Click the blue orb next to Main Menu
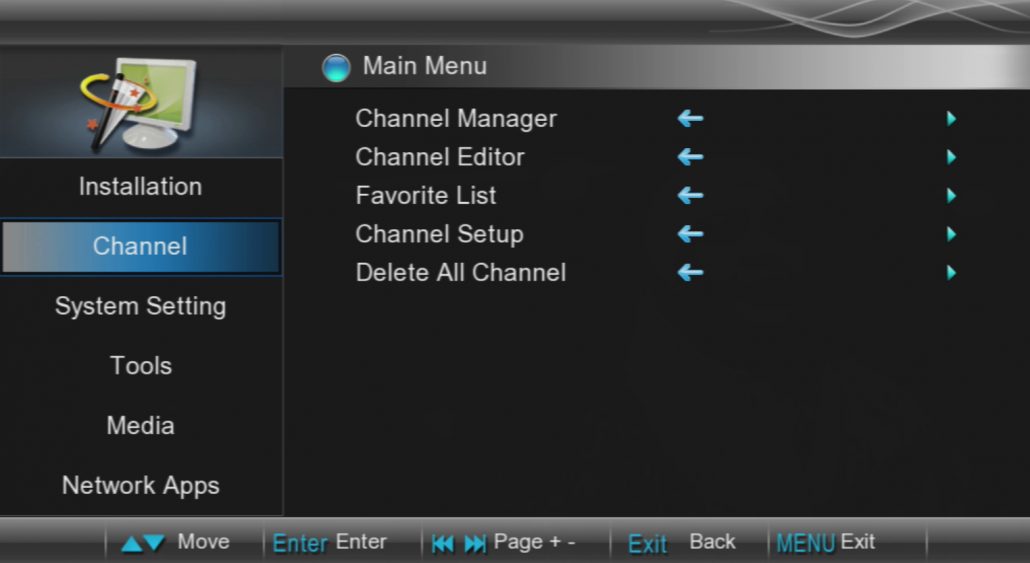This screenshot has height=563, width=1030. (336, 68)
